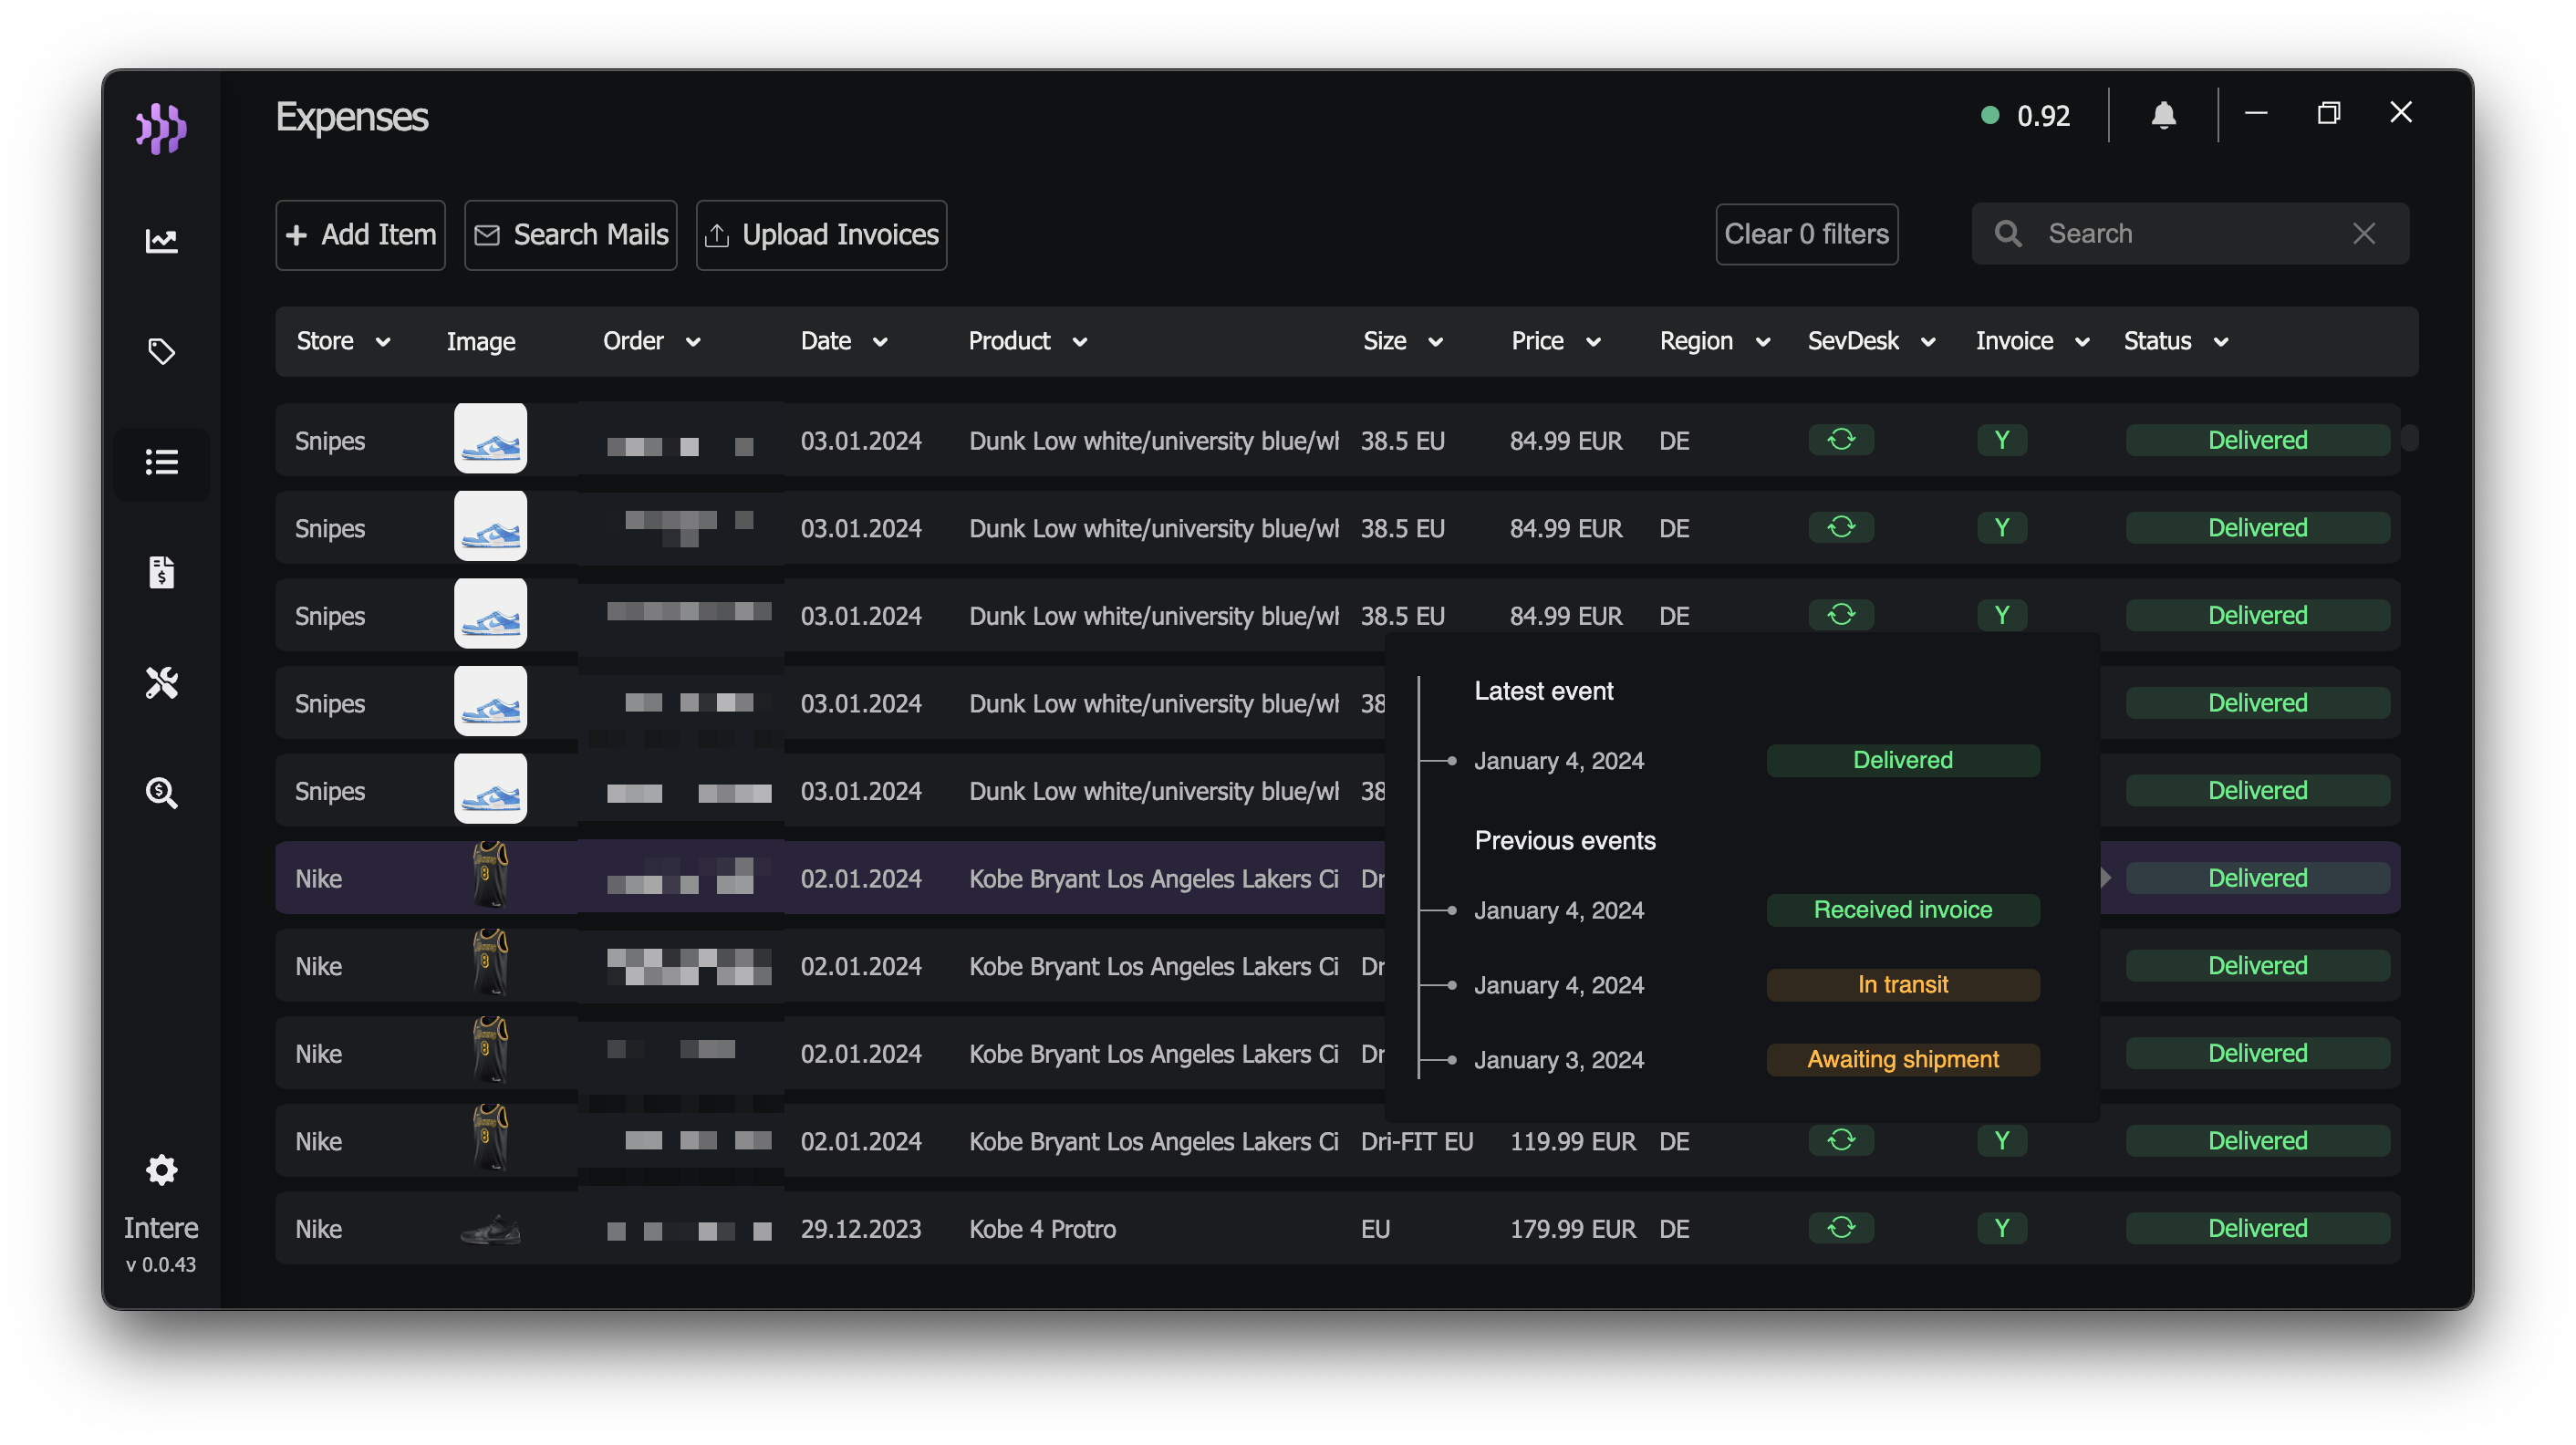Click the Image column header
This screenshot has height=1445, width=2576.
tap(481, 342)
